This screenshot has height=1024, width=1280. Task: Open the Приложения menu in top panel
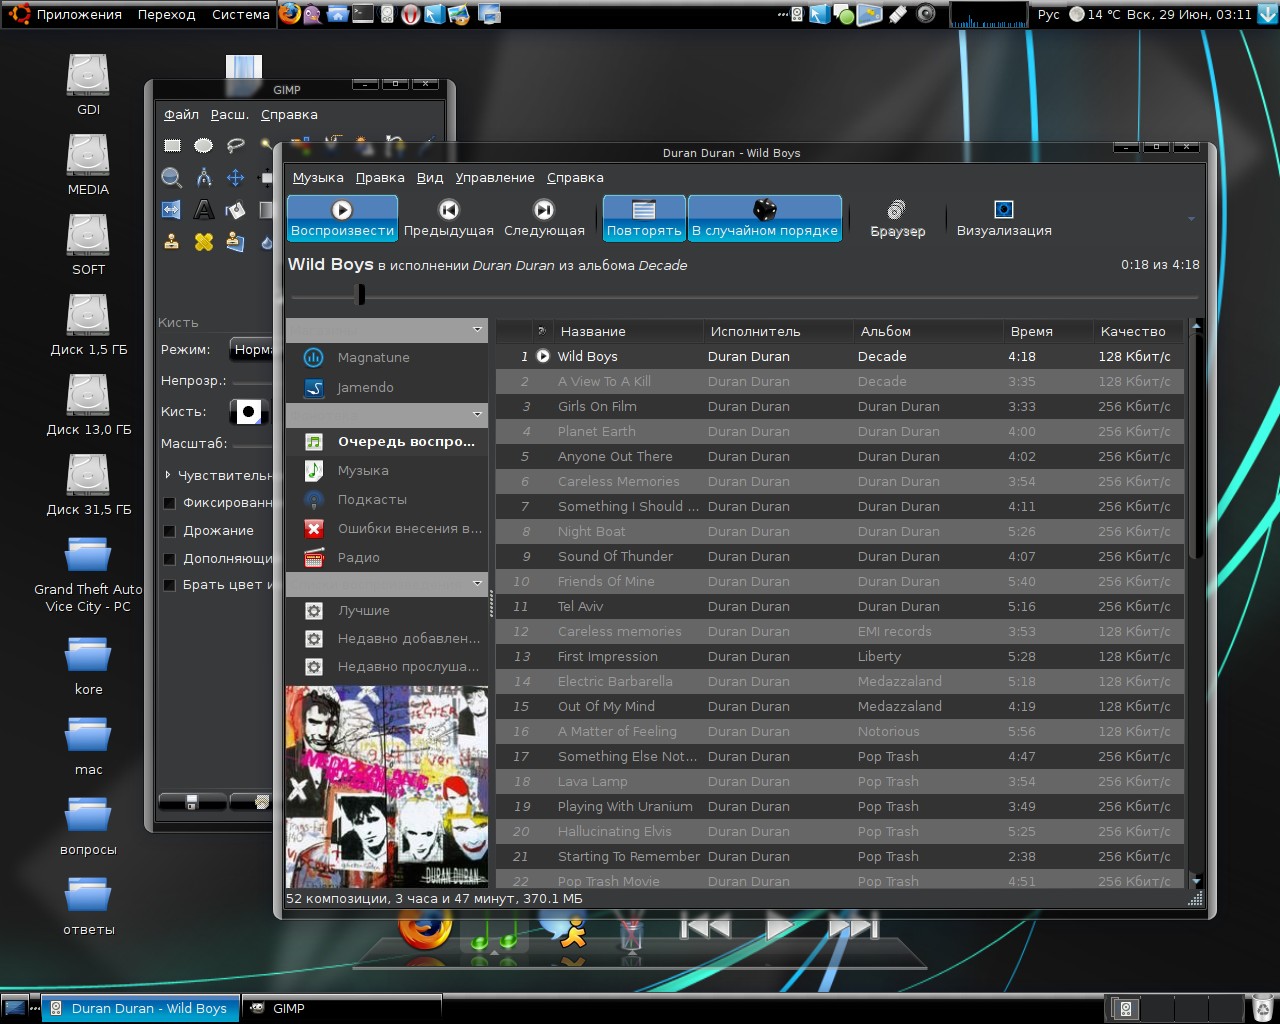click(79, 15)
